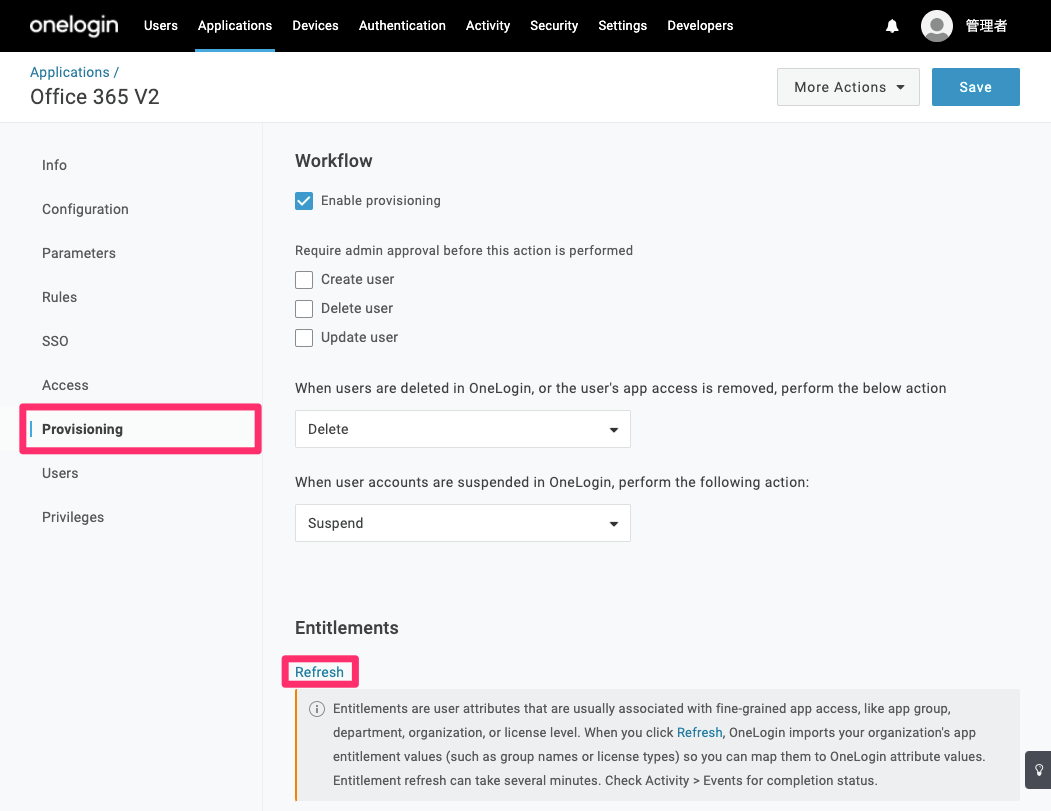The height and width of the screenshot is (811, 1051).
Task: Check the Delete user approval checkbox
Action: [x=304, y=309]
